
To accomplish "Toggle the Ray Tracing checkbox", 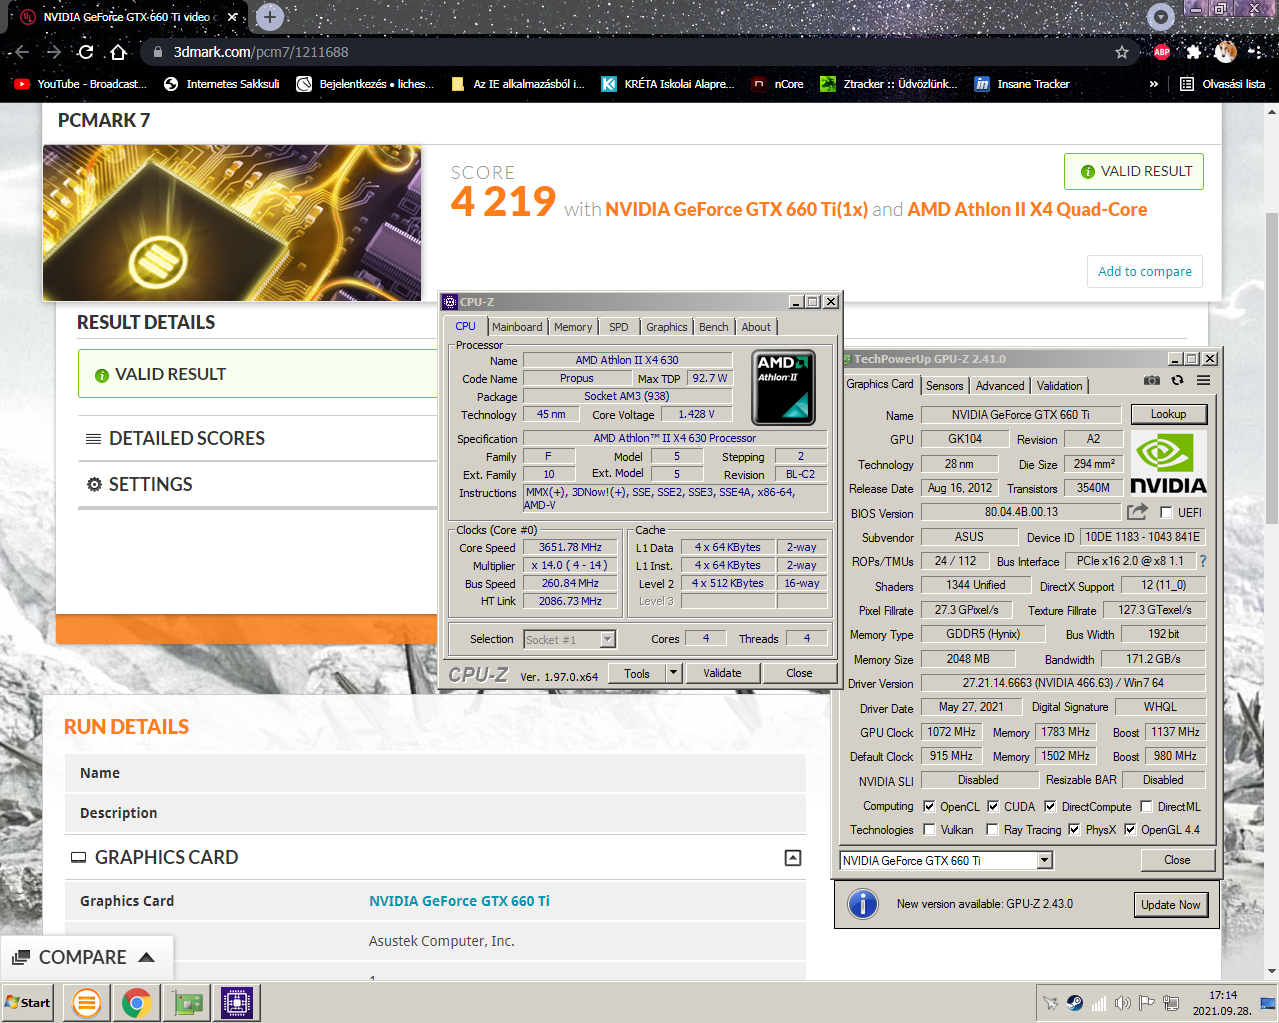I will [992, 829].
